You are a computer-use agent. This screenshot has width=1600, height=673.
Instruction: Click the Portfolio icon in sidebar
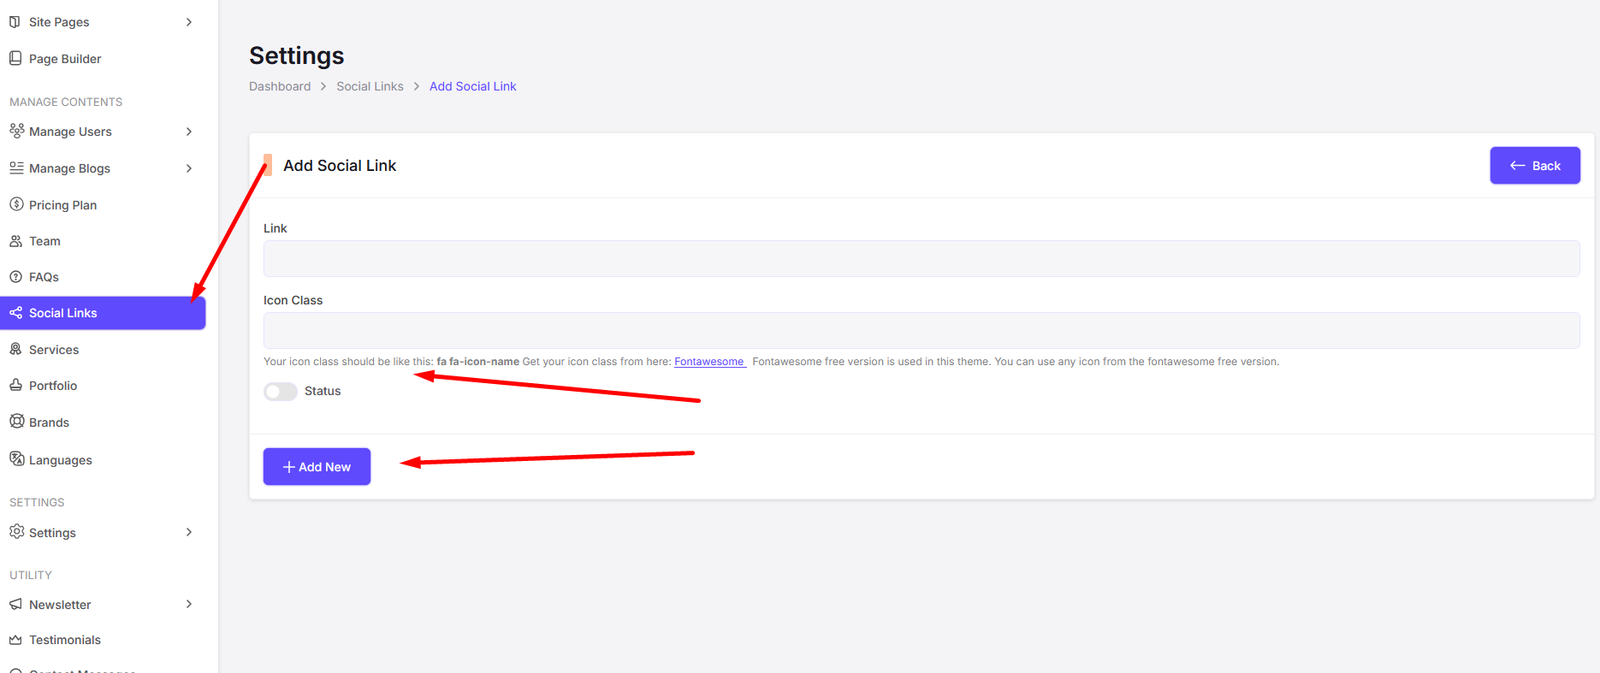[x=16, y=385]
